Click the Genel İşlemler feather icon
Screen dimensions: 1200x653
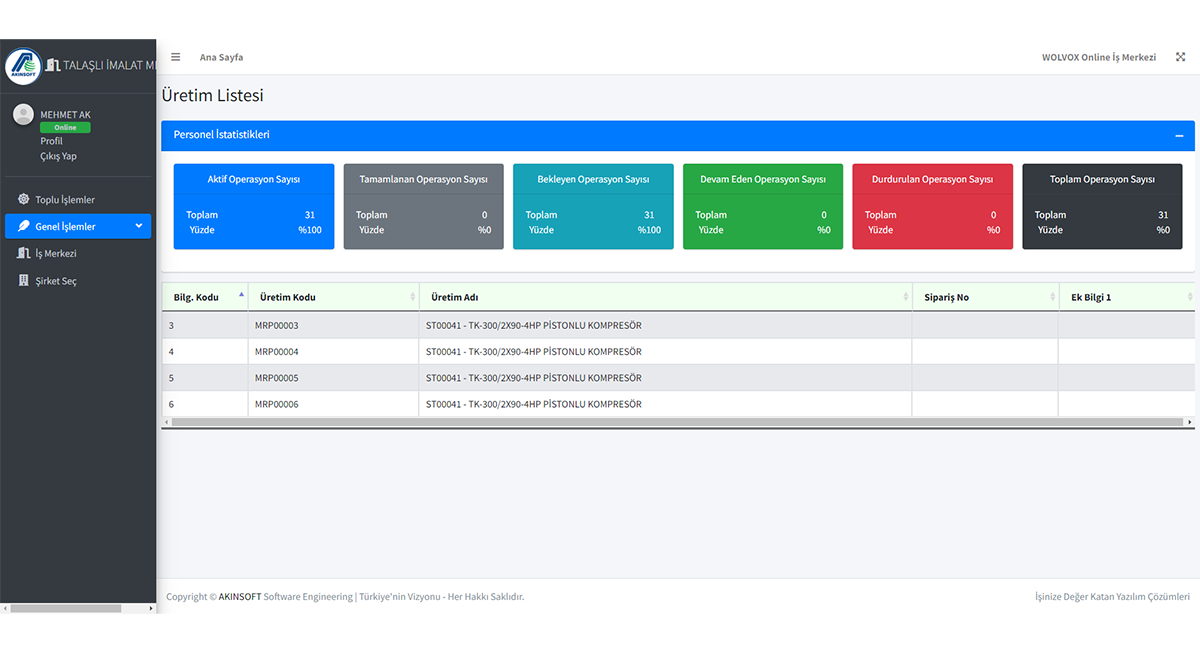(24, 227)
